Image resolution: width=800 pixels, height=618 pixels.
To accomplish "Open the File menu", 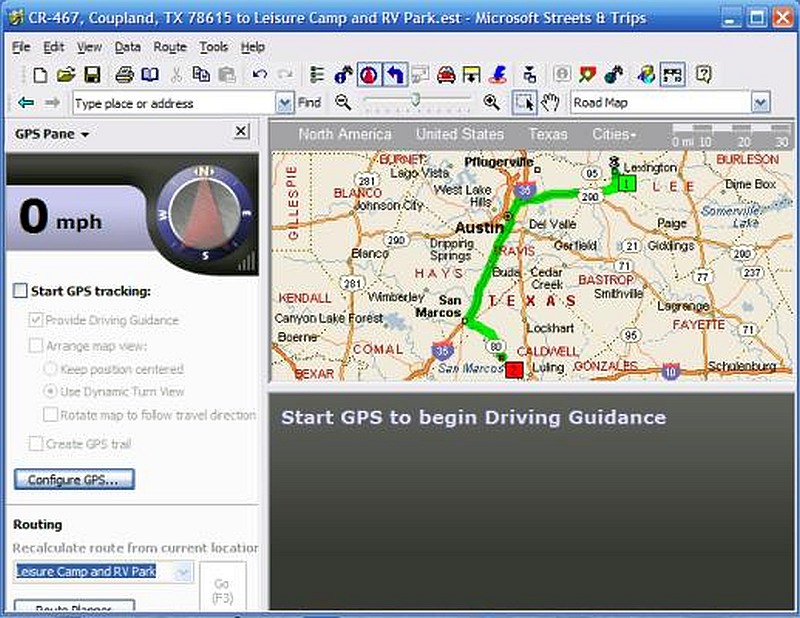I will pos(21,47).
